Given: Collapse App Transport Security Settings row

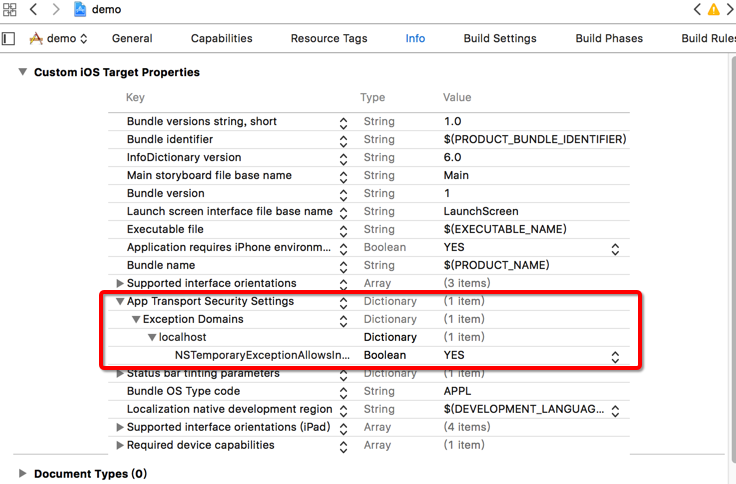Looking at the screenshot, I should (x=120, y=301).
